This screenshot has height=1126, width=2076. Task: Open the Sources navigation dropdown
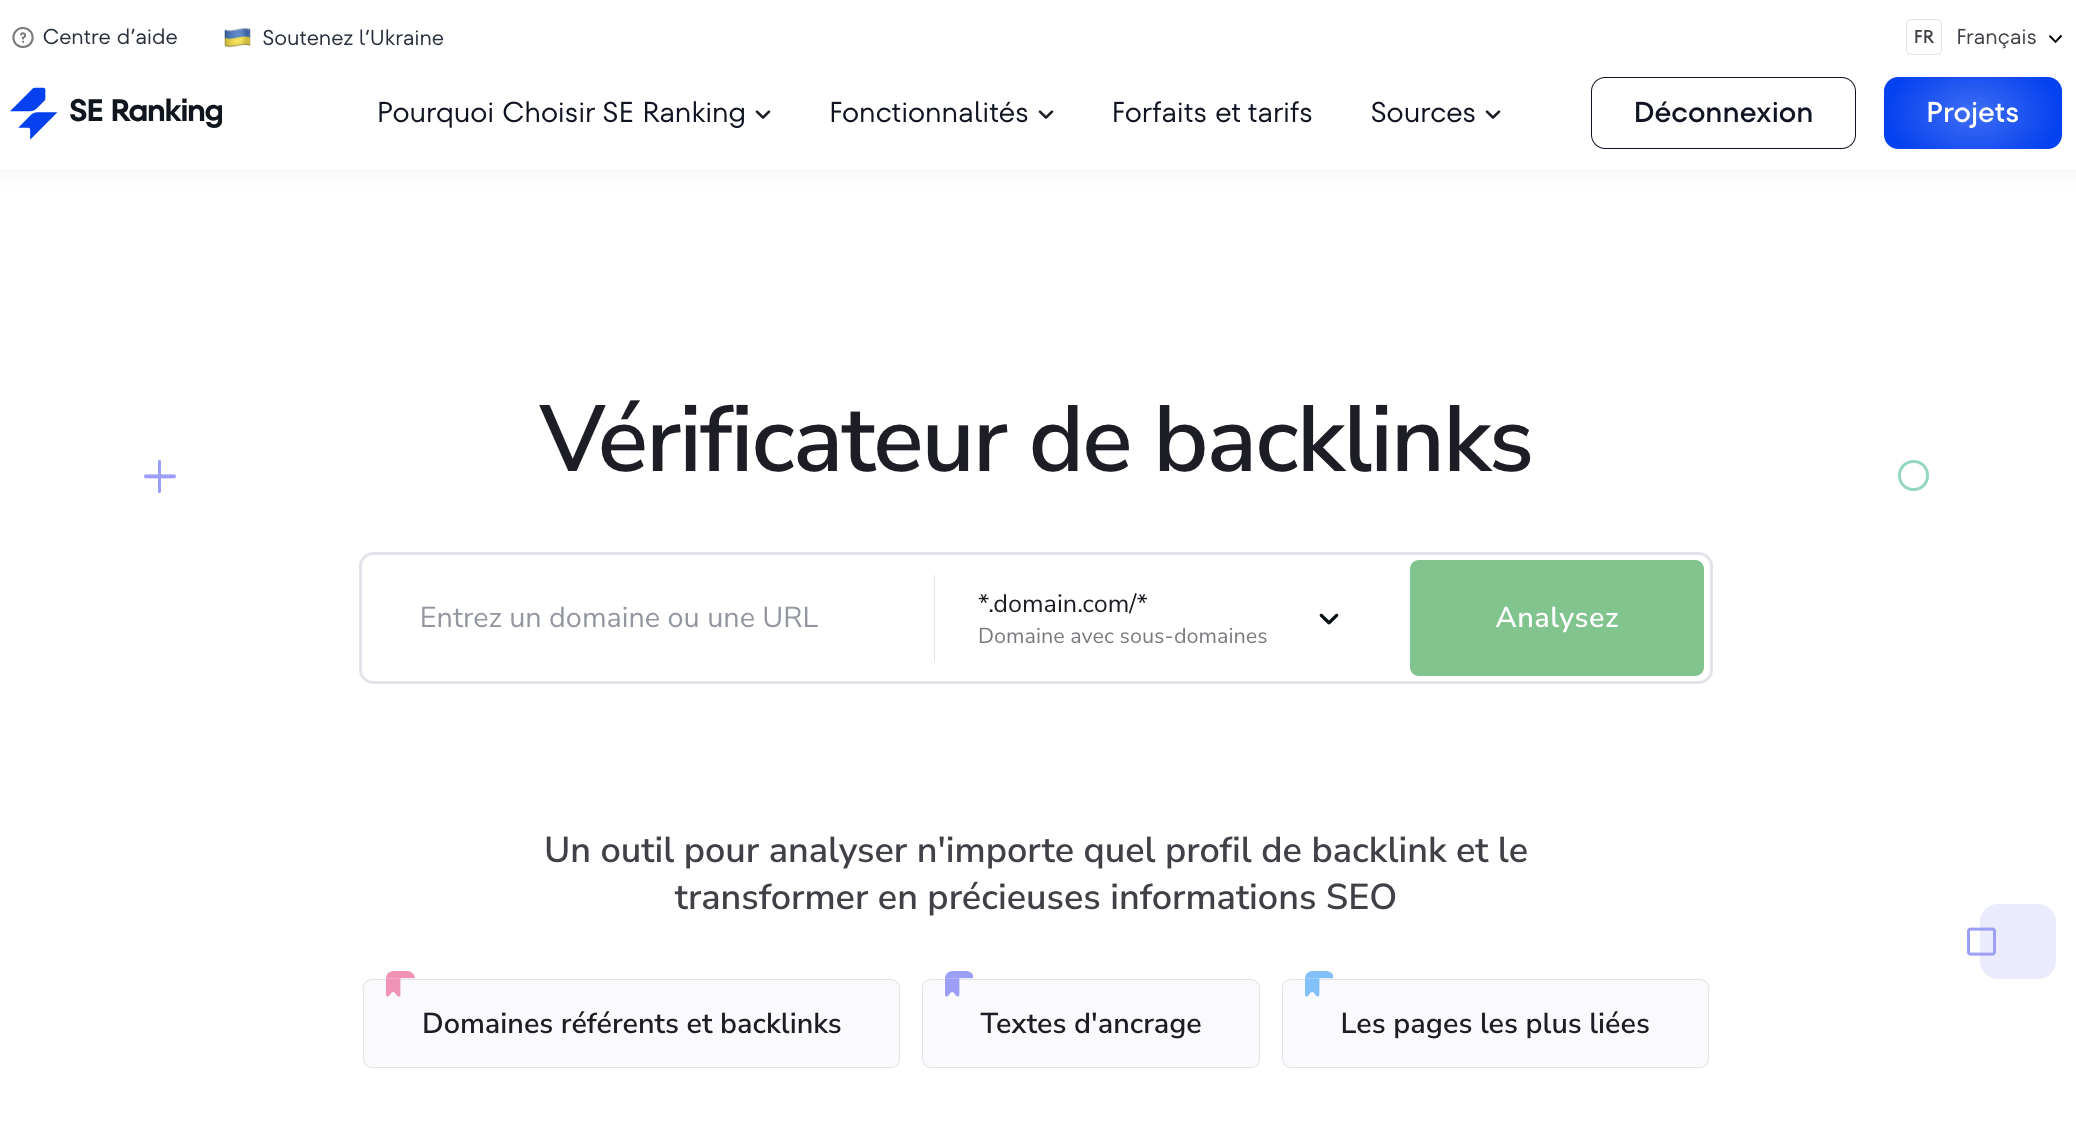pyautogui.click(x=1434, y=112)
